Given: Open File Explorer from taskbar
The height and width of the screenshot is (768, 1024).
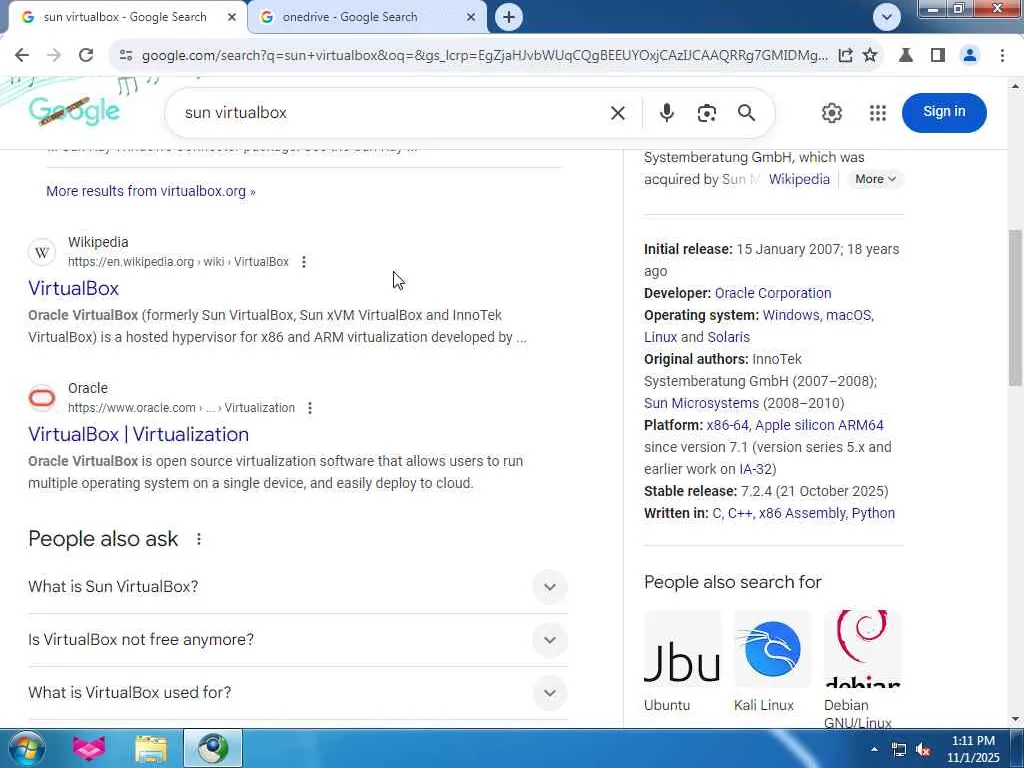Looking at the screenshot, I should point(152,748).
